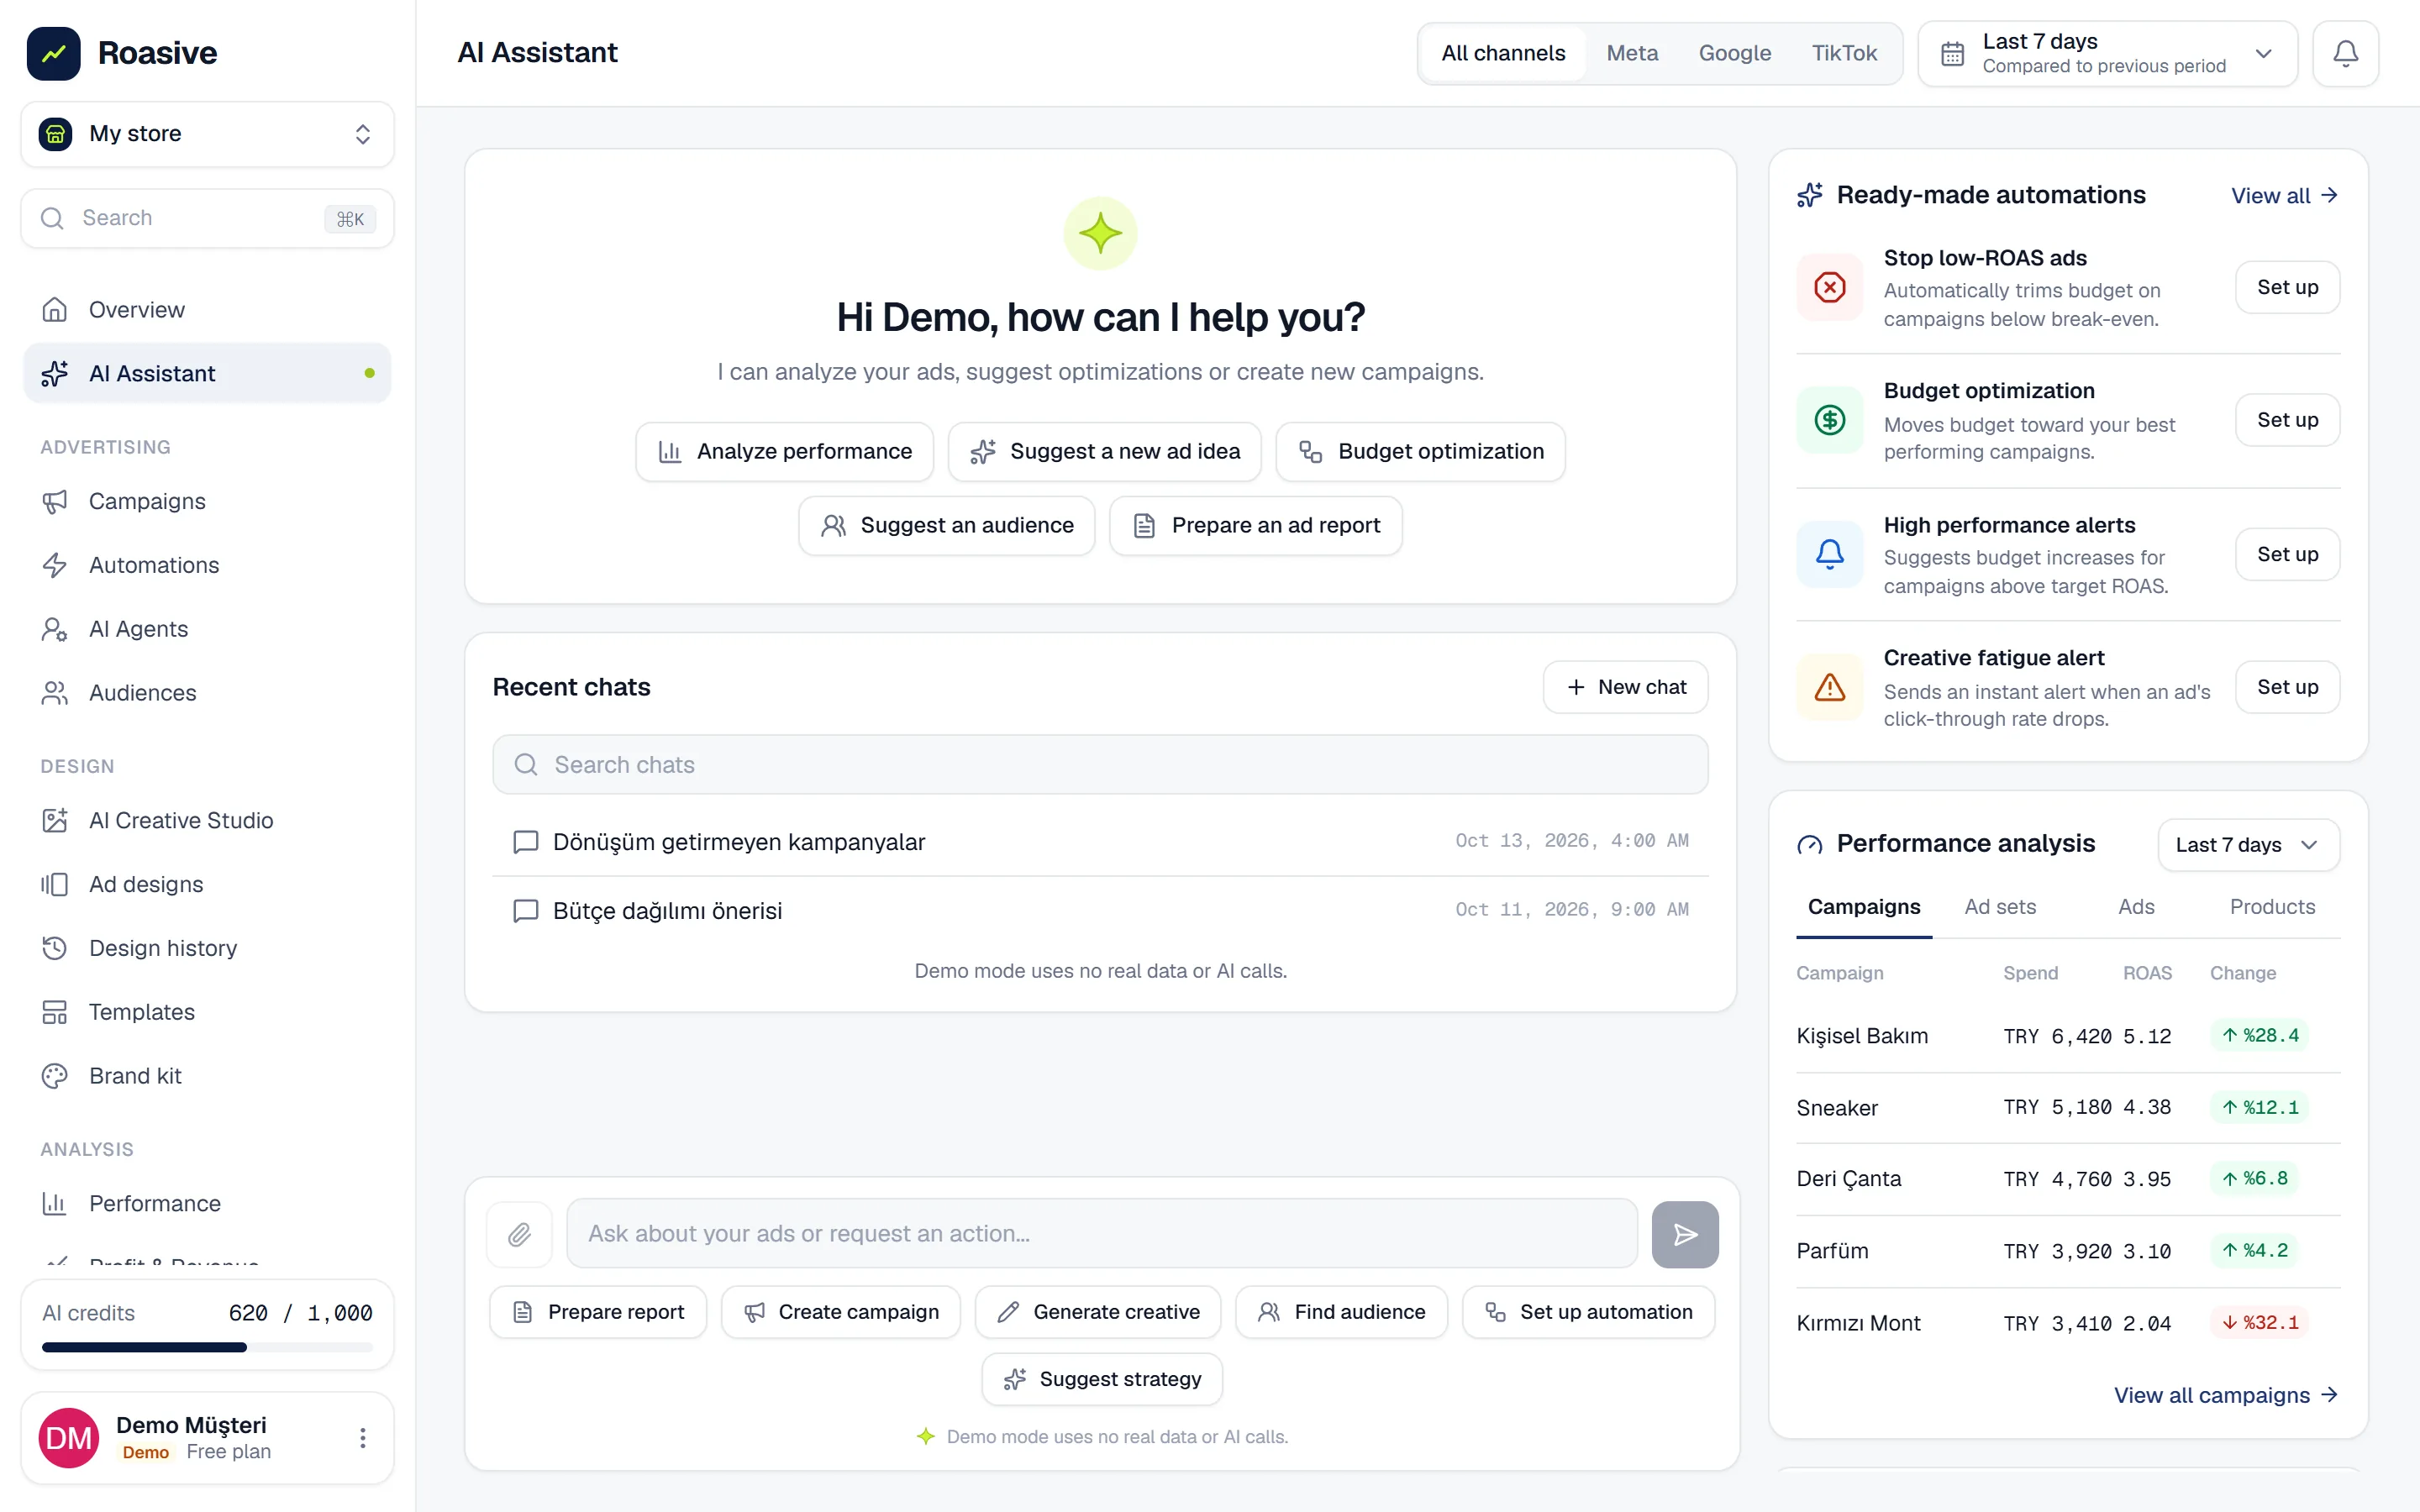Select the All channels tab
The width and height of the screenshot is (2420, 1512).
pyautogui.click(x=1503, y=53)
